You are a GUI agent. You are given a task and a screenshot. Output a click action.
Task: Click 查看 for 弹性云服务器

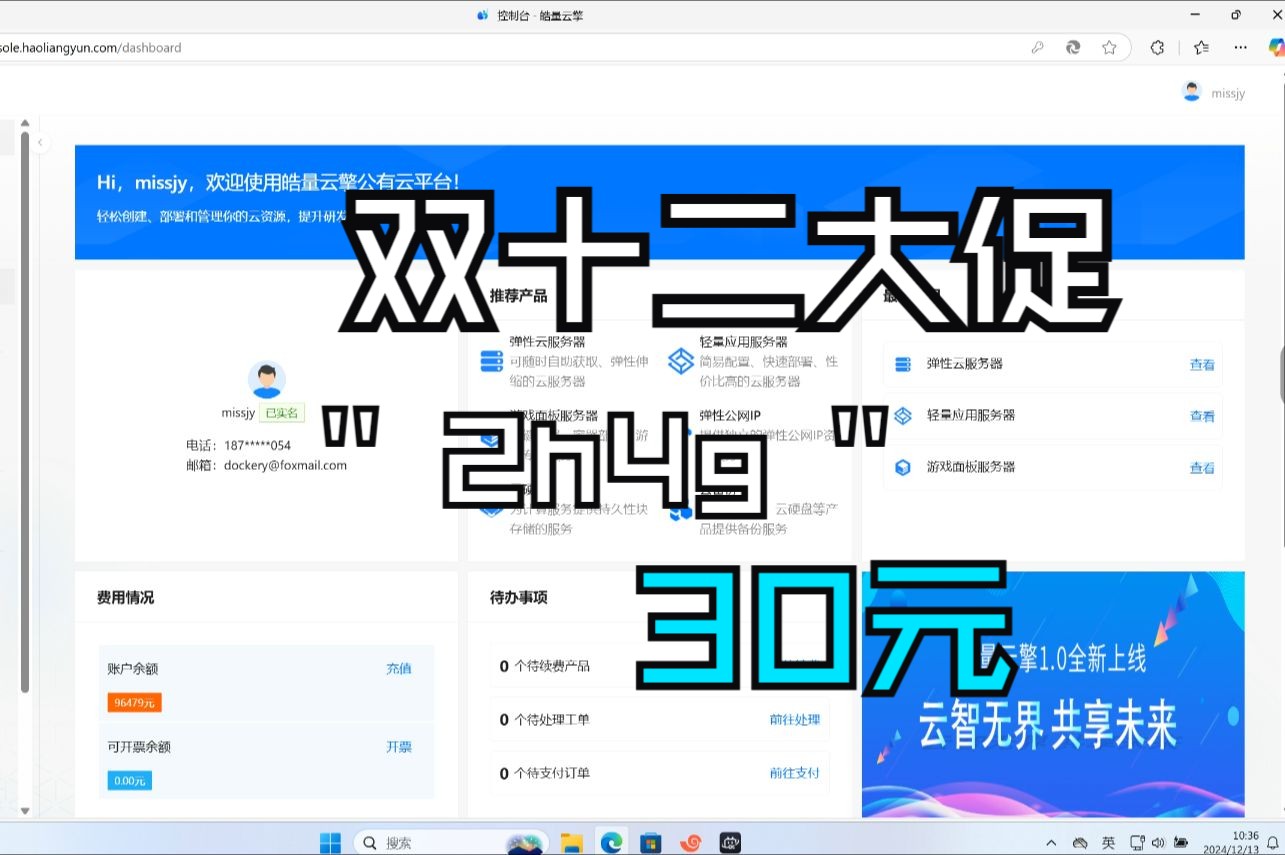click(1202, 365)
